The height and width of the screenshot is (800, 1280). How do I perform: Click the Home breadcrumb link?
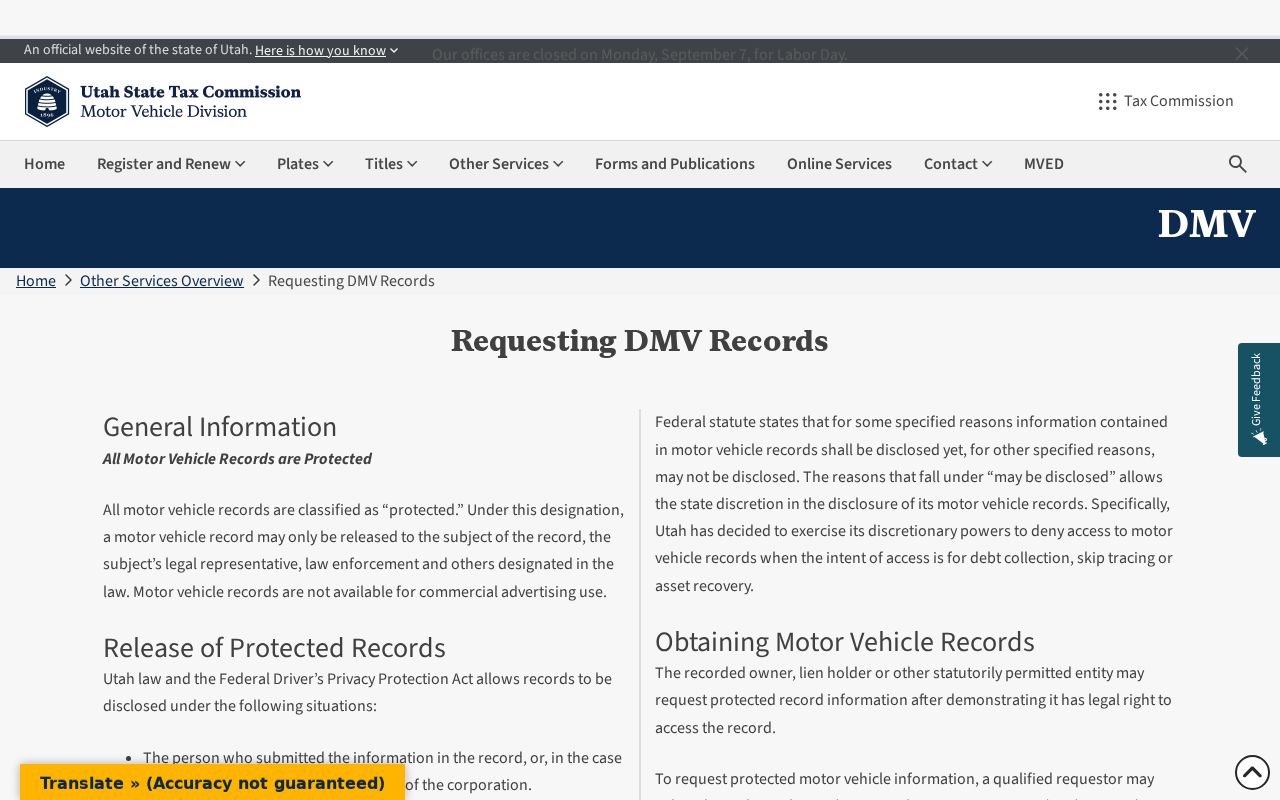tap(36, 281)
